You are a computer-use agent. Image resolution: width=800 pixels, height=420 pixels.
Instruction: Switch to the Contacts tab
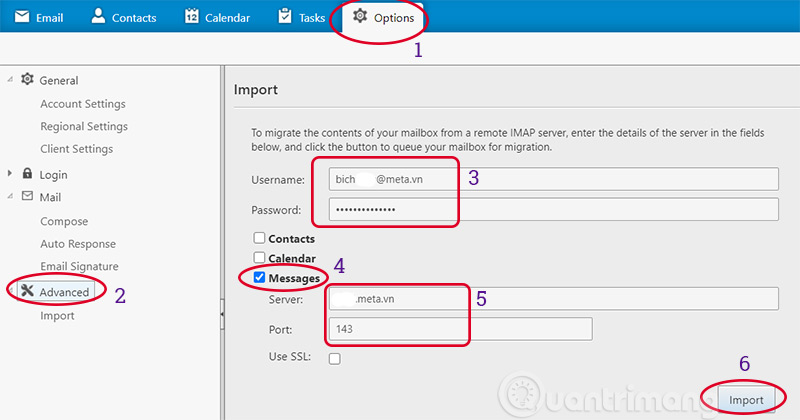(123, 17)
